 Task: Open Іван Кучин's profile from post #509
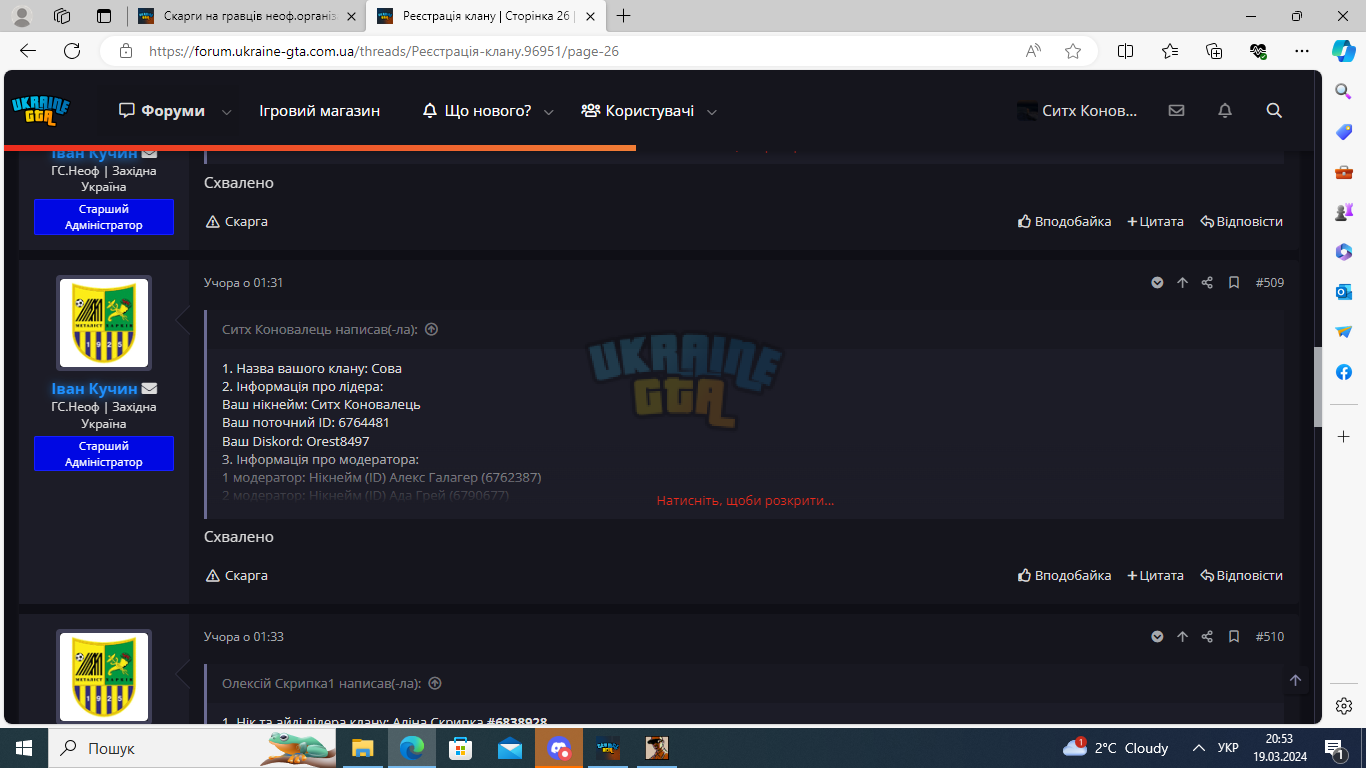point(95,388)
